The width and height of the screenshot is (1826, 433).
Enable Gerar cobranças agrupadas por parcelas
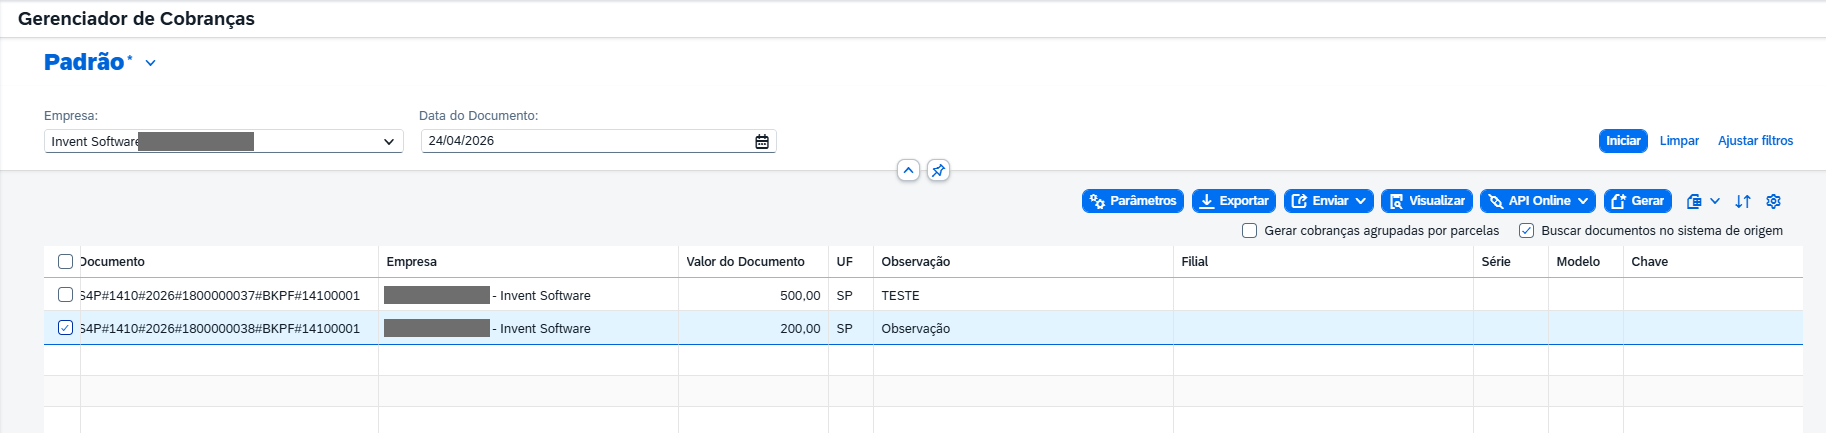click(x=1249, y=231)
